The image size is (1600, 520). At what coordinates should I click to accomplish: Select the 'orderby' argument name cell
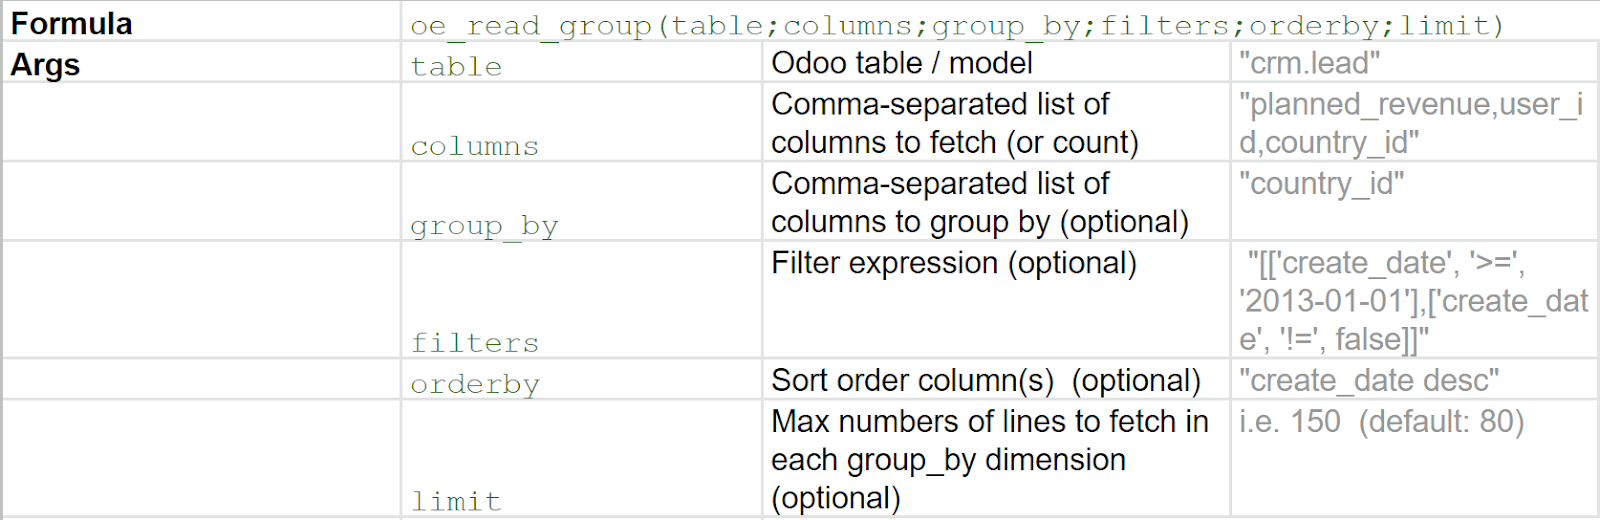[x=474, y=384]
